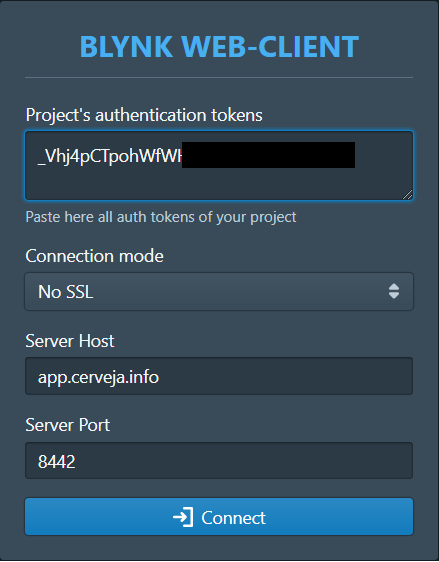This screenshot has width=439, height=562.
Task: Place cursor in the app.cerveja.info host text
Action: (99, 377)
